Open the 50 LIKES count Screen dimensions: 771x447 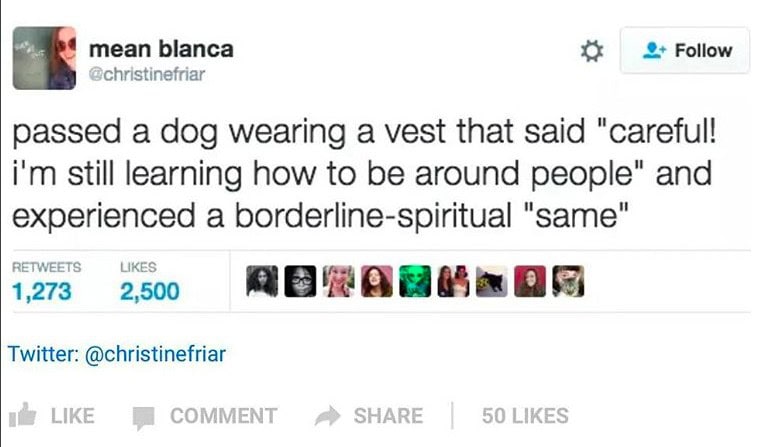point(525,416)
